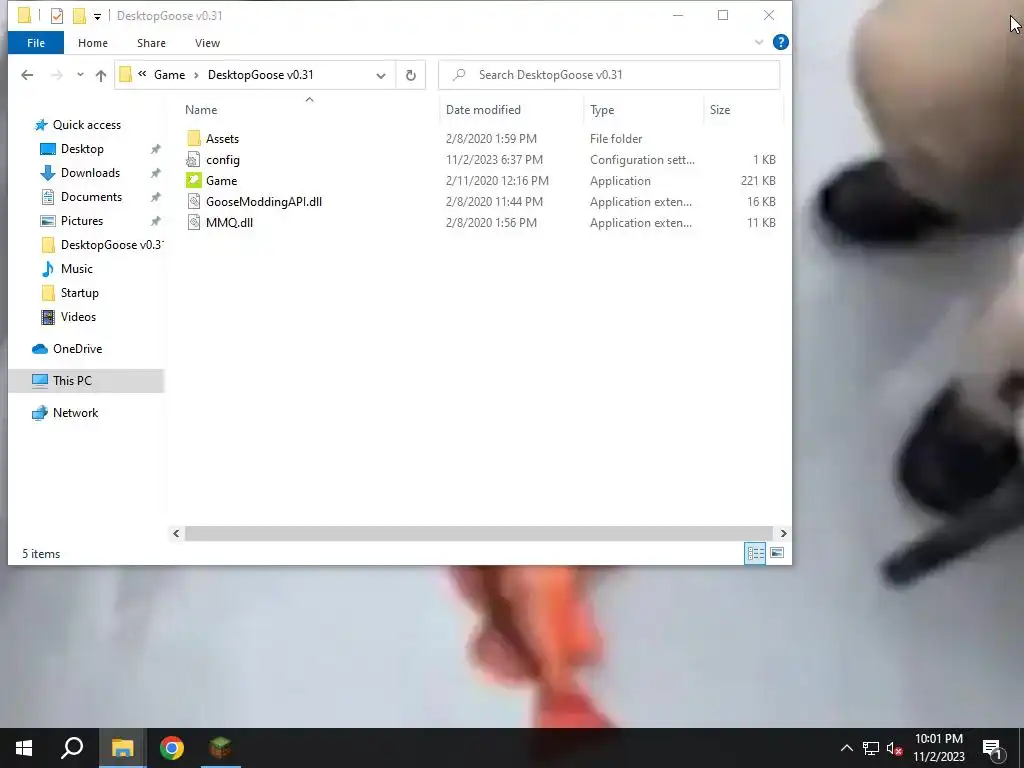
Task: Select the Assets folder icon
Action: 193,138
